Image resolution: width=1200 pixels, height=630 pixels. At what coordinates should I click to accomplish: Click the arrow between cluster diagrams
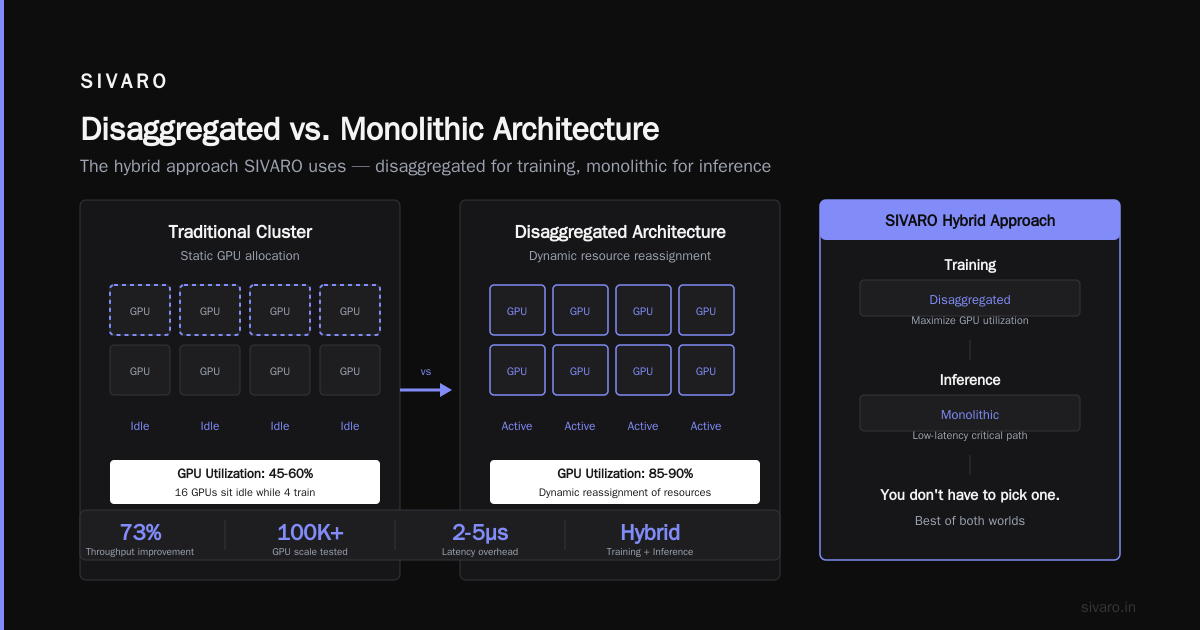pyautogui.click(x=426, y=390)
